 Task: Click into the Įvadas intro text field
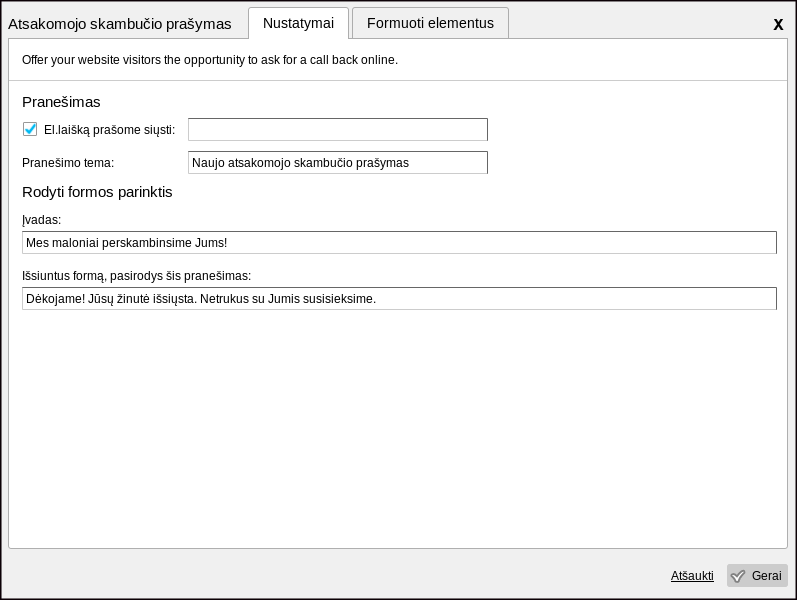coord(399,243)
